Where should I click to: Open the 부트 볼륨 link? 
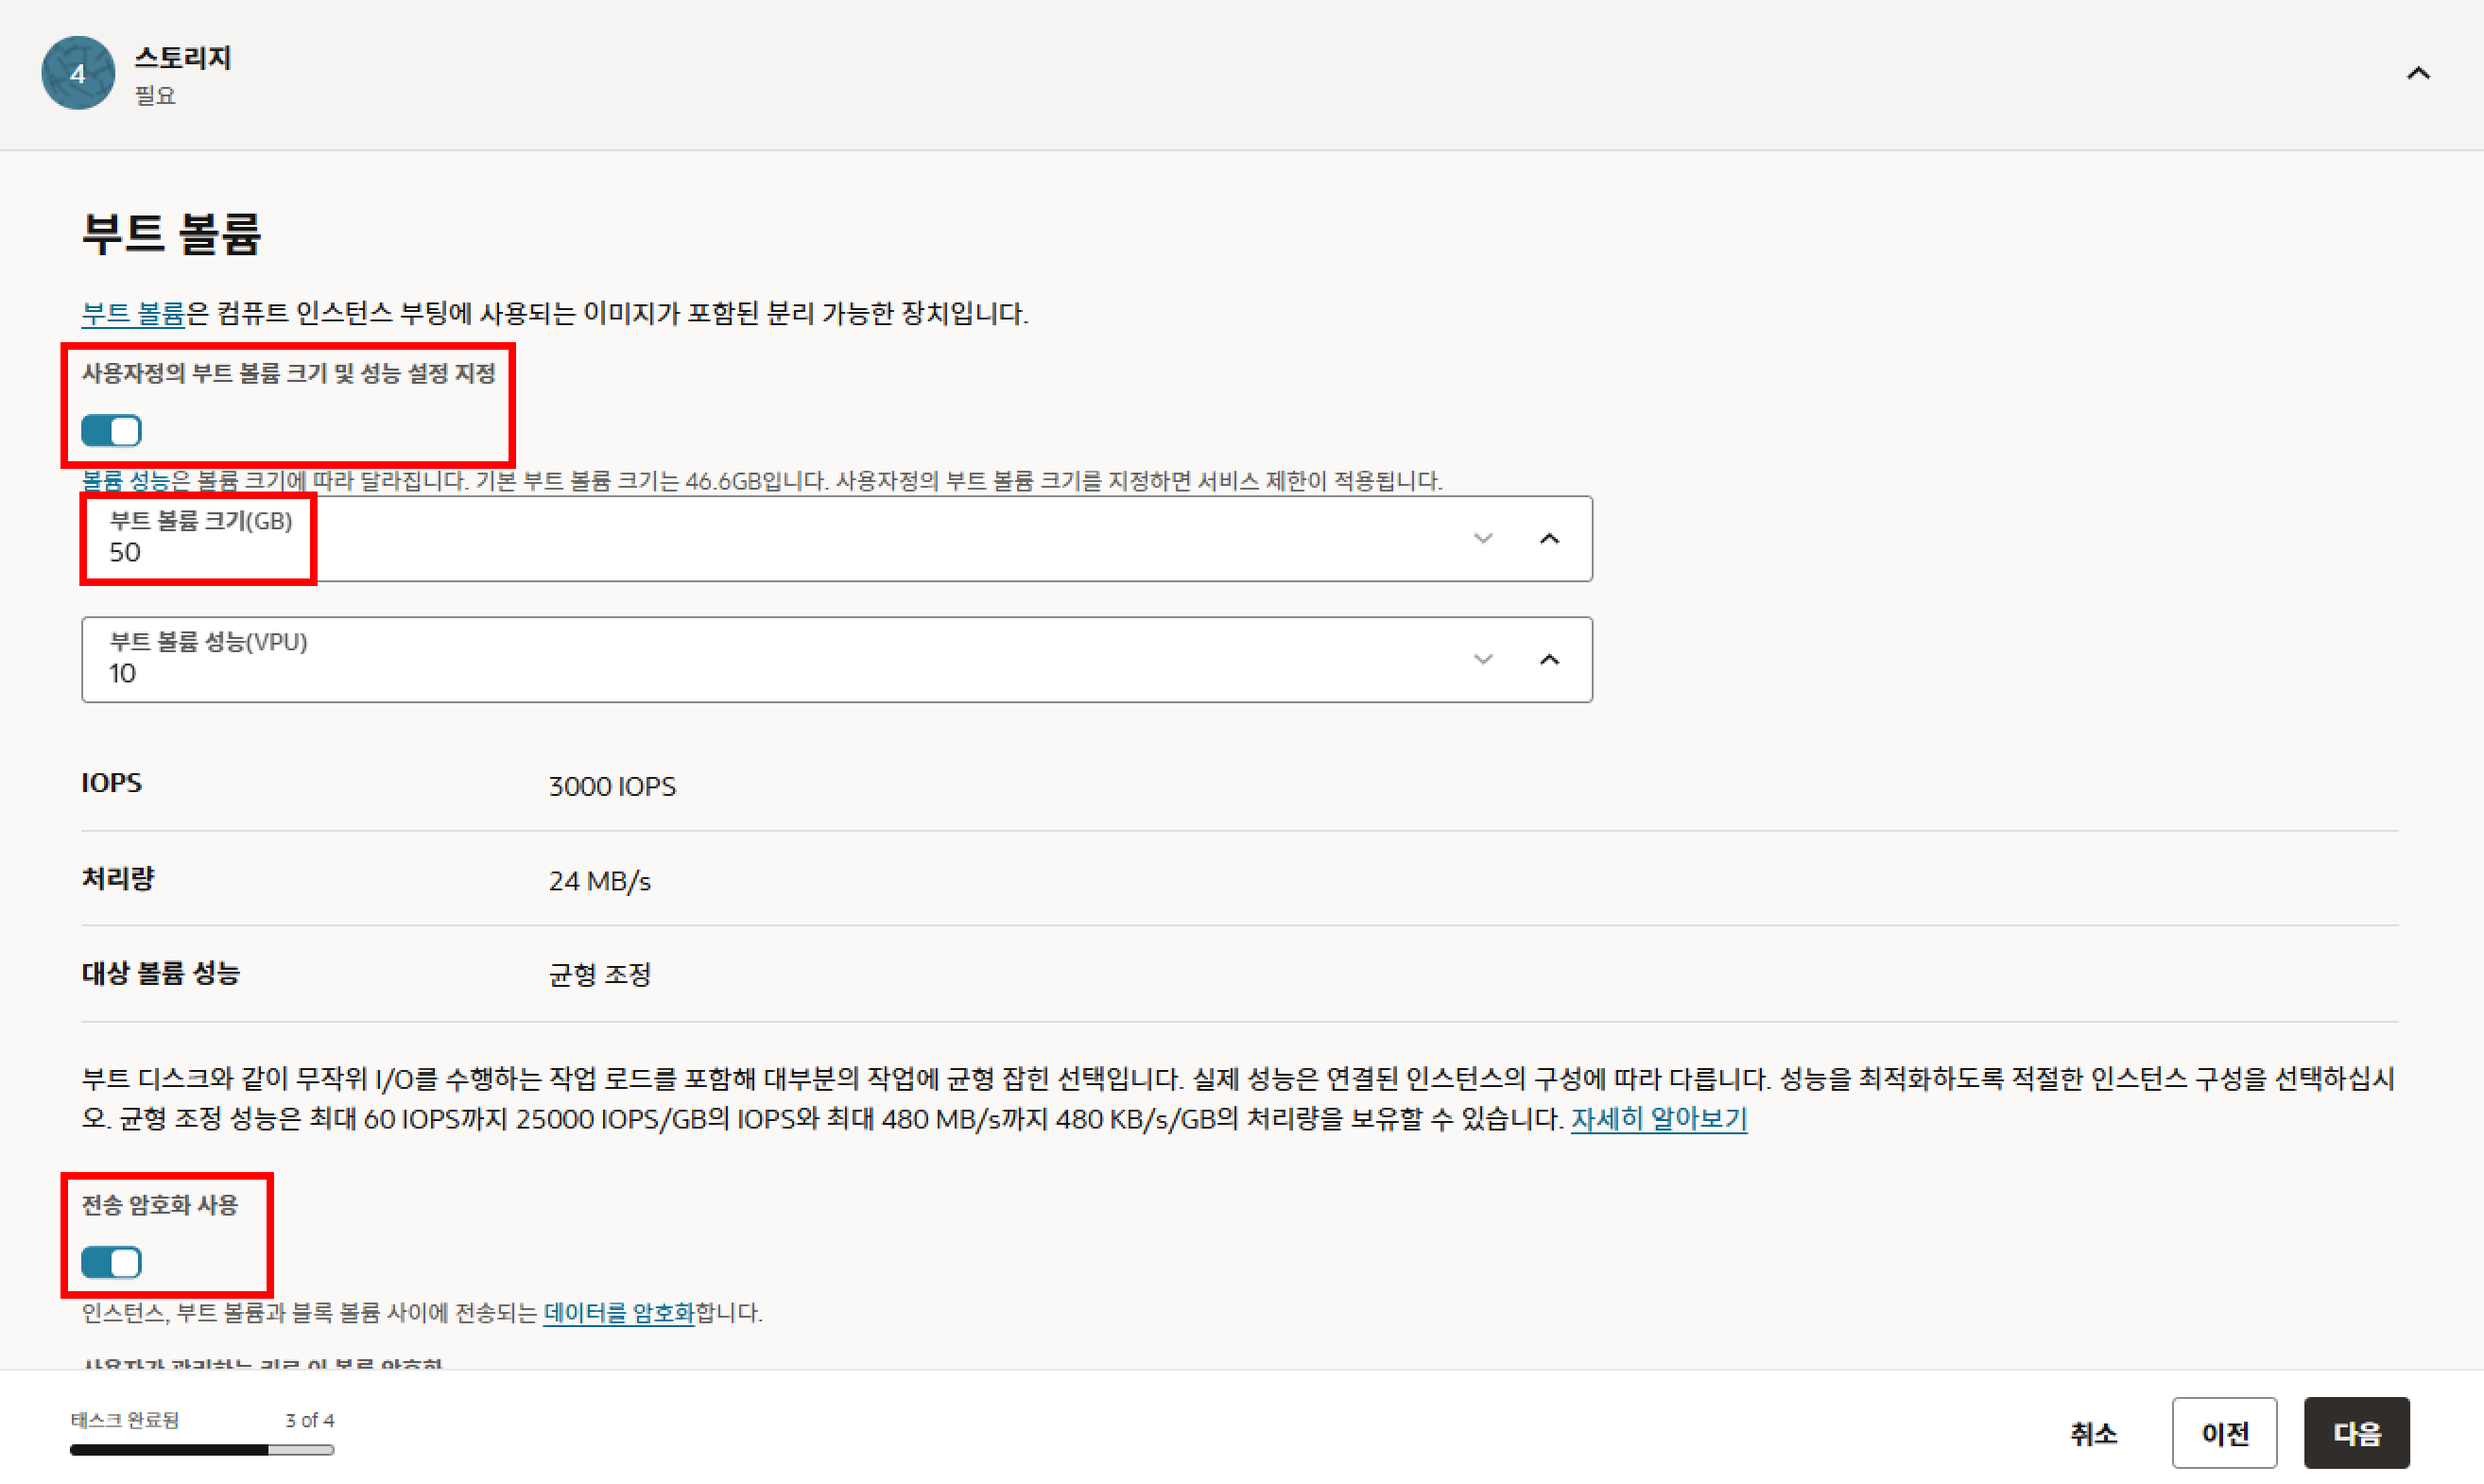pos(132,314)
